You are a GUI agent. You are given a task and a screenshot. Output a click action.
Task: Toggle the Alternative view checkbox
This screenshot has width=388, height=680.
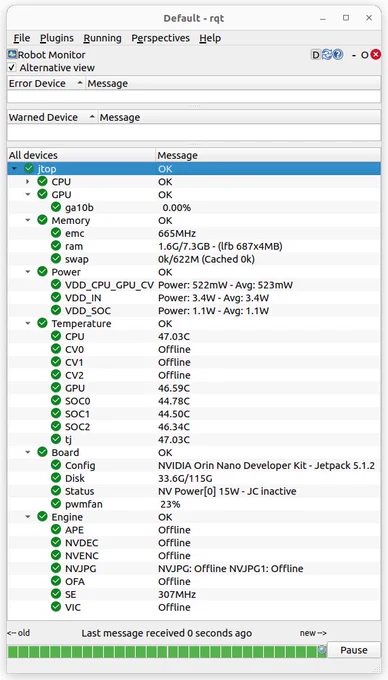(x=12, y=68)
